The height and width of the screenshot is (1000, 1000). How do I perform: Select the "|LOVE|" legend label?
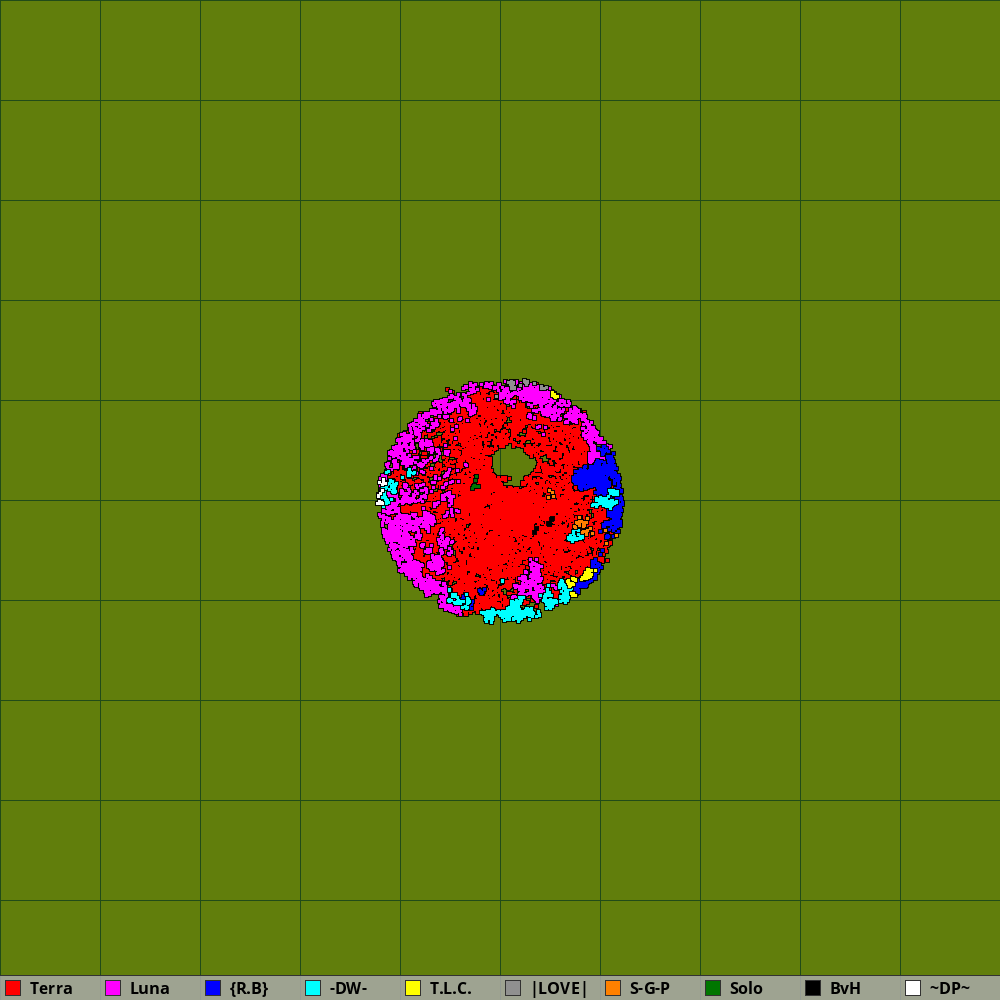(x=559, y=989)
